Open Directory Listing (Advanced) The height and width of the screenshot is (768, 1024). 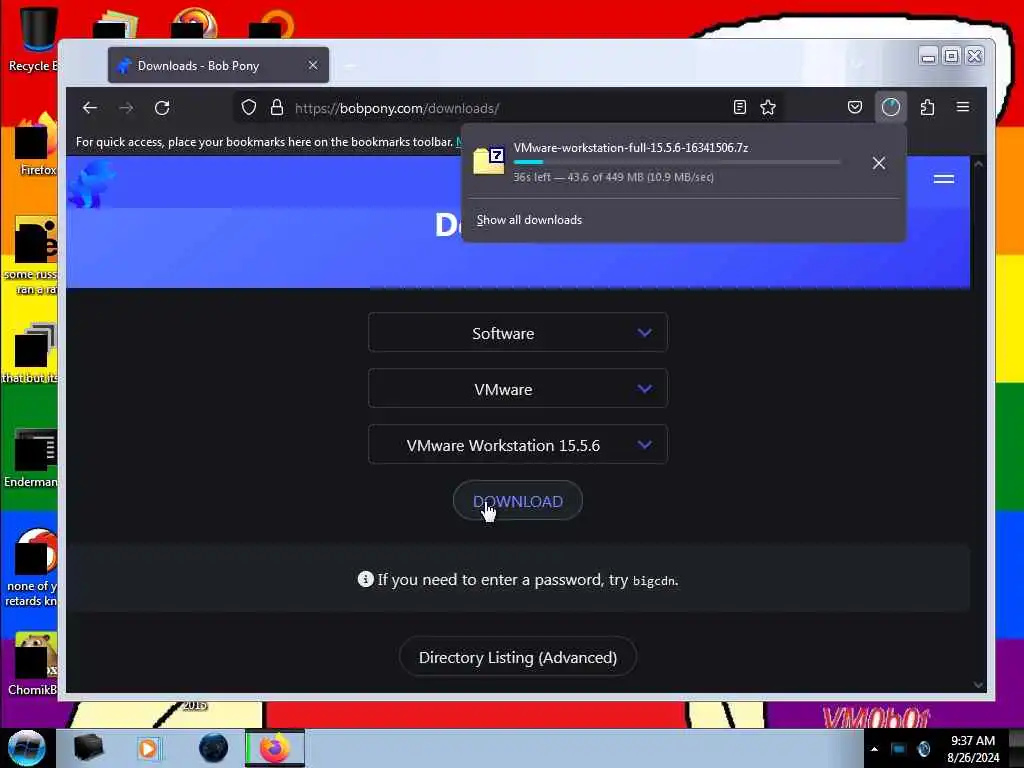(x=518, y=657)
